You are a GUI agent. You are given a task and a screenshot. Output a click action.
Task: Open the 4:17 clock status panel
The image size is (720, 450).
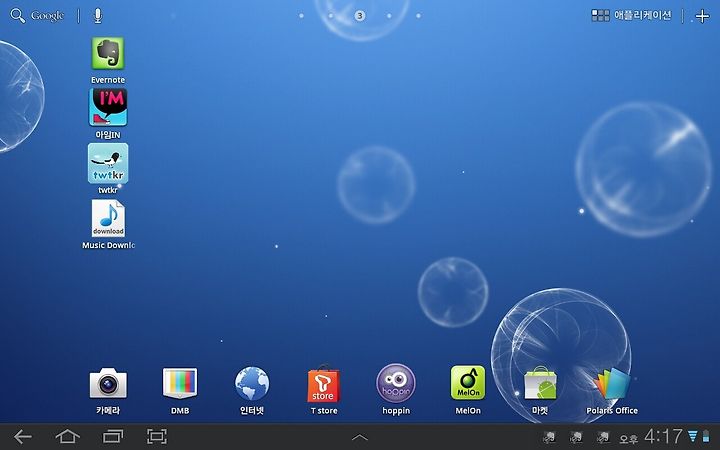coord(664,436)
